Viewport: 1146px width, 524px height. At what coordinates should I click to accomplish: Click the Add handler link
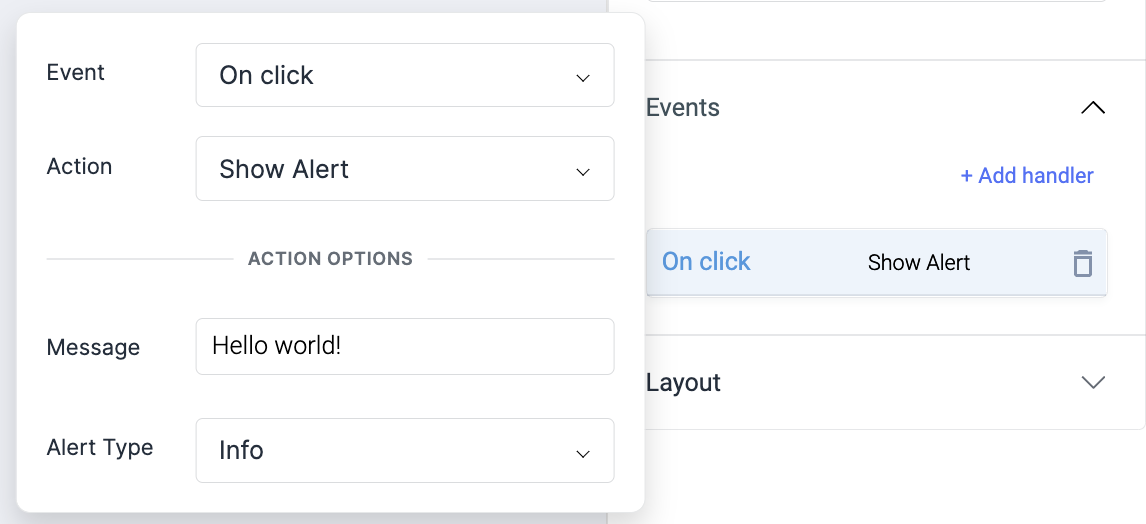1027,176
